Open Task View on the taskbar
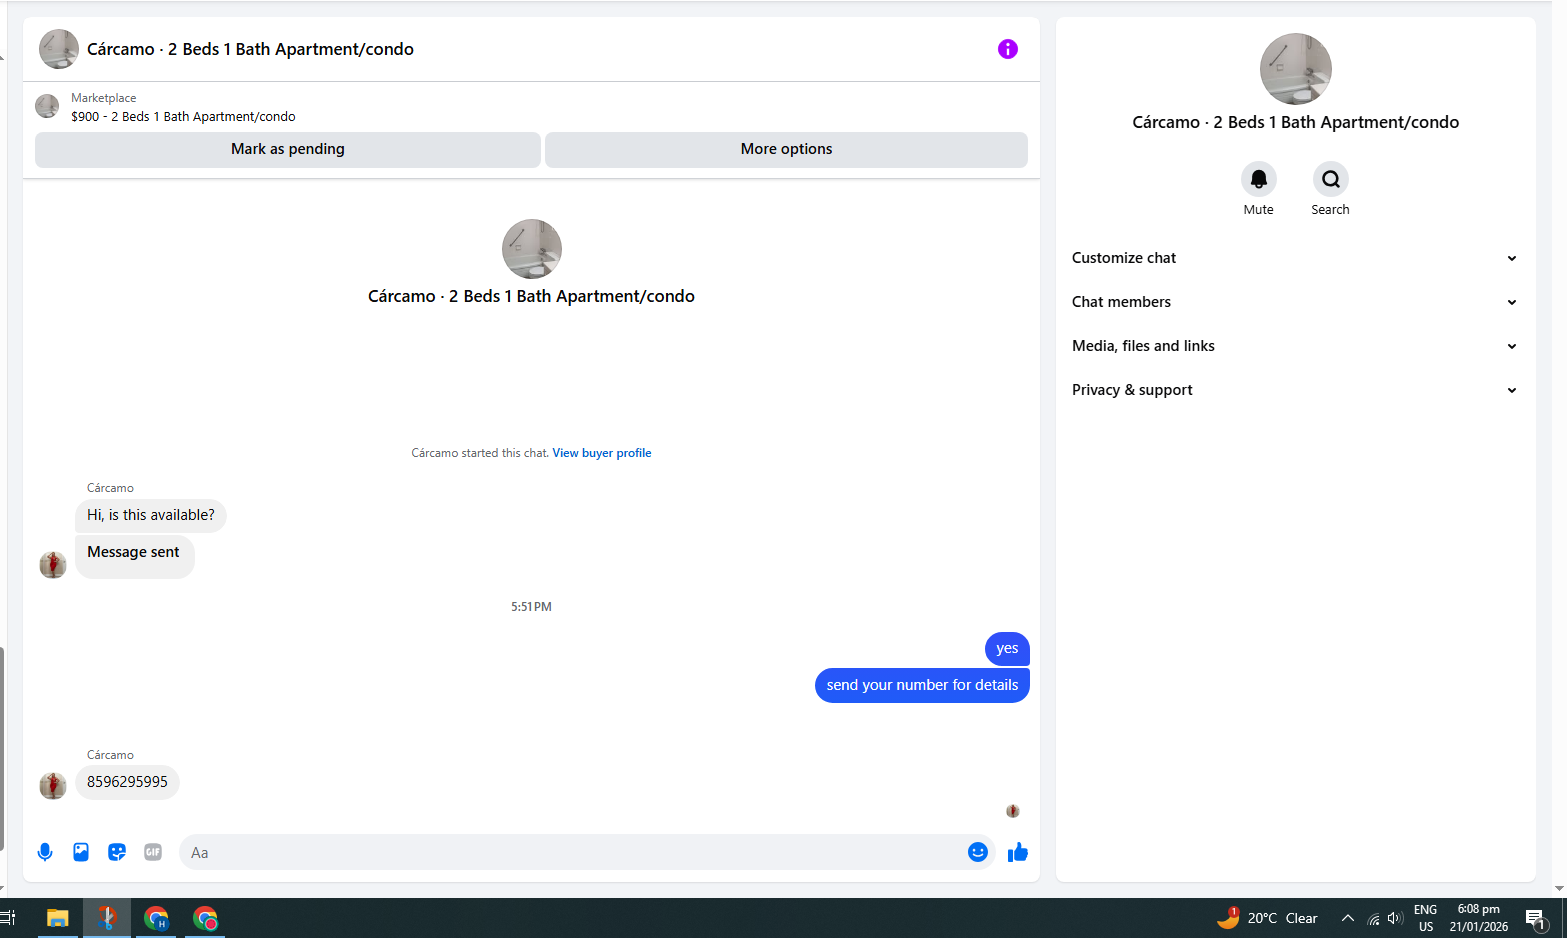Screen dimensions: 1567x938 pyautogui.click(x=8, y=918)
